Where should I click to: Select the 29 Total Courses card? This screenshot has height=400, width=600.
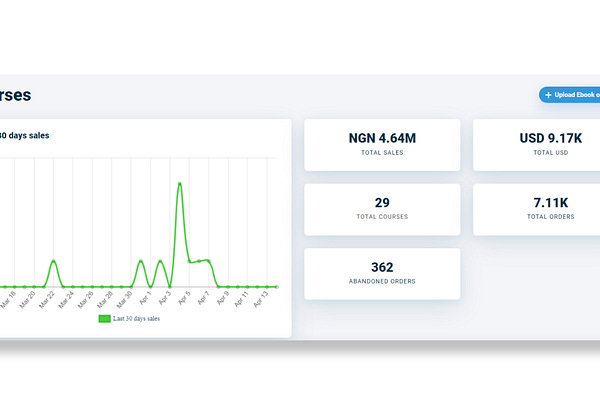coord(382,209)
